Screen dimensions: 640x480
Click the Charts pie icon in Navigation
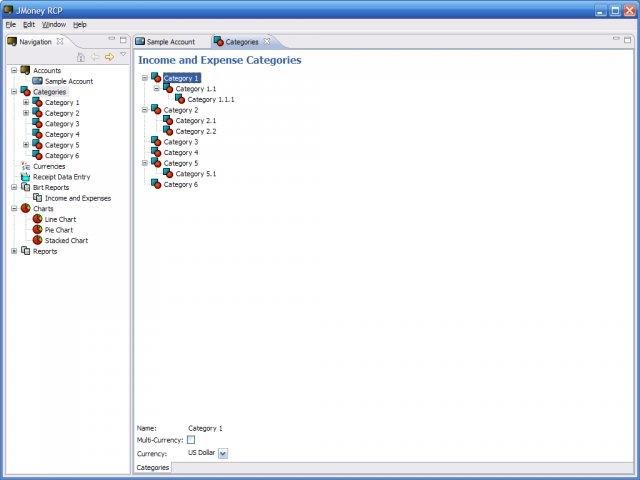[x=25, y=208]
